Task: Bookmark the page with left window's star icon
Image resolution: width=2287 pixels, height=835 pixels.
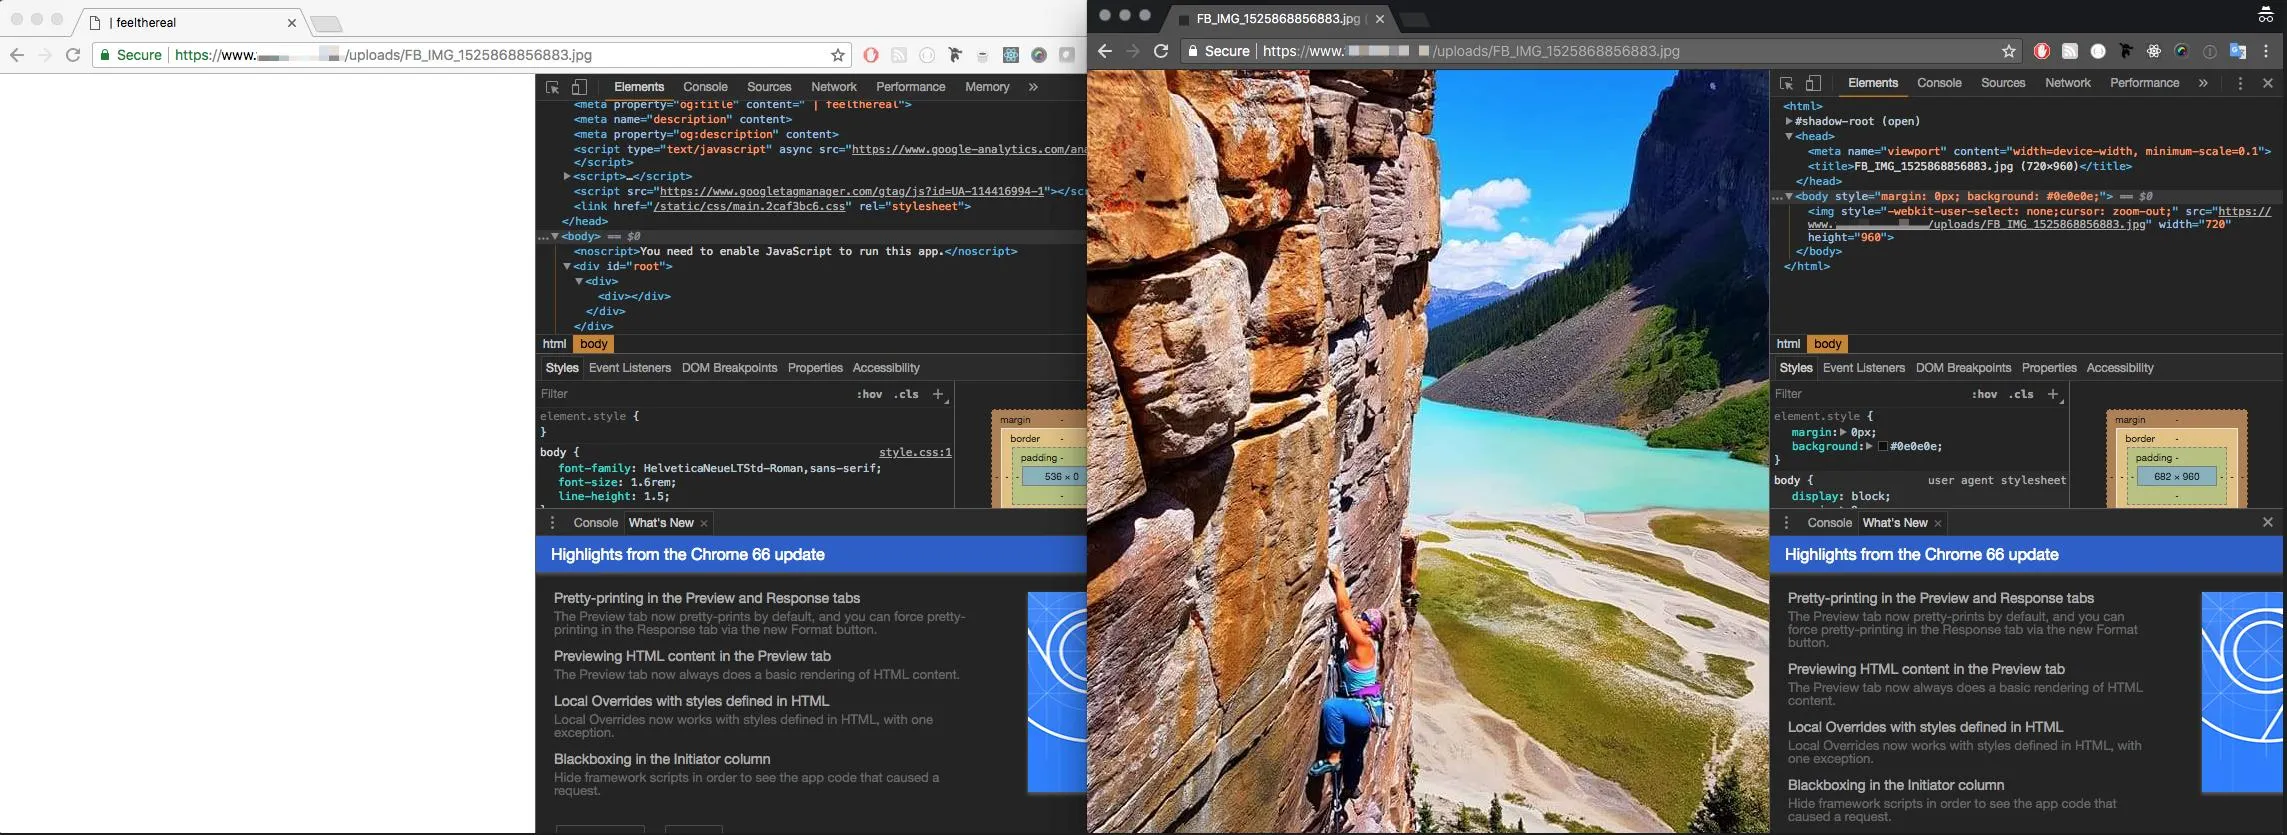Action: [x=838, y=55]
